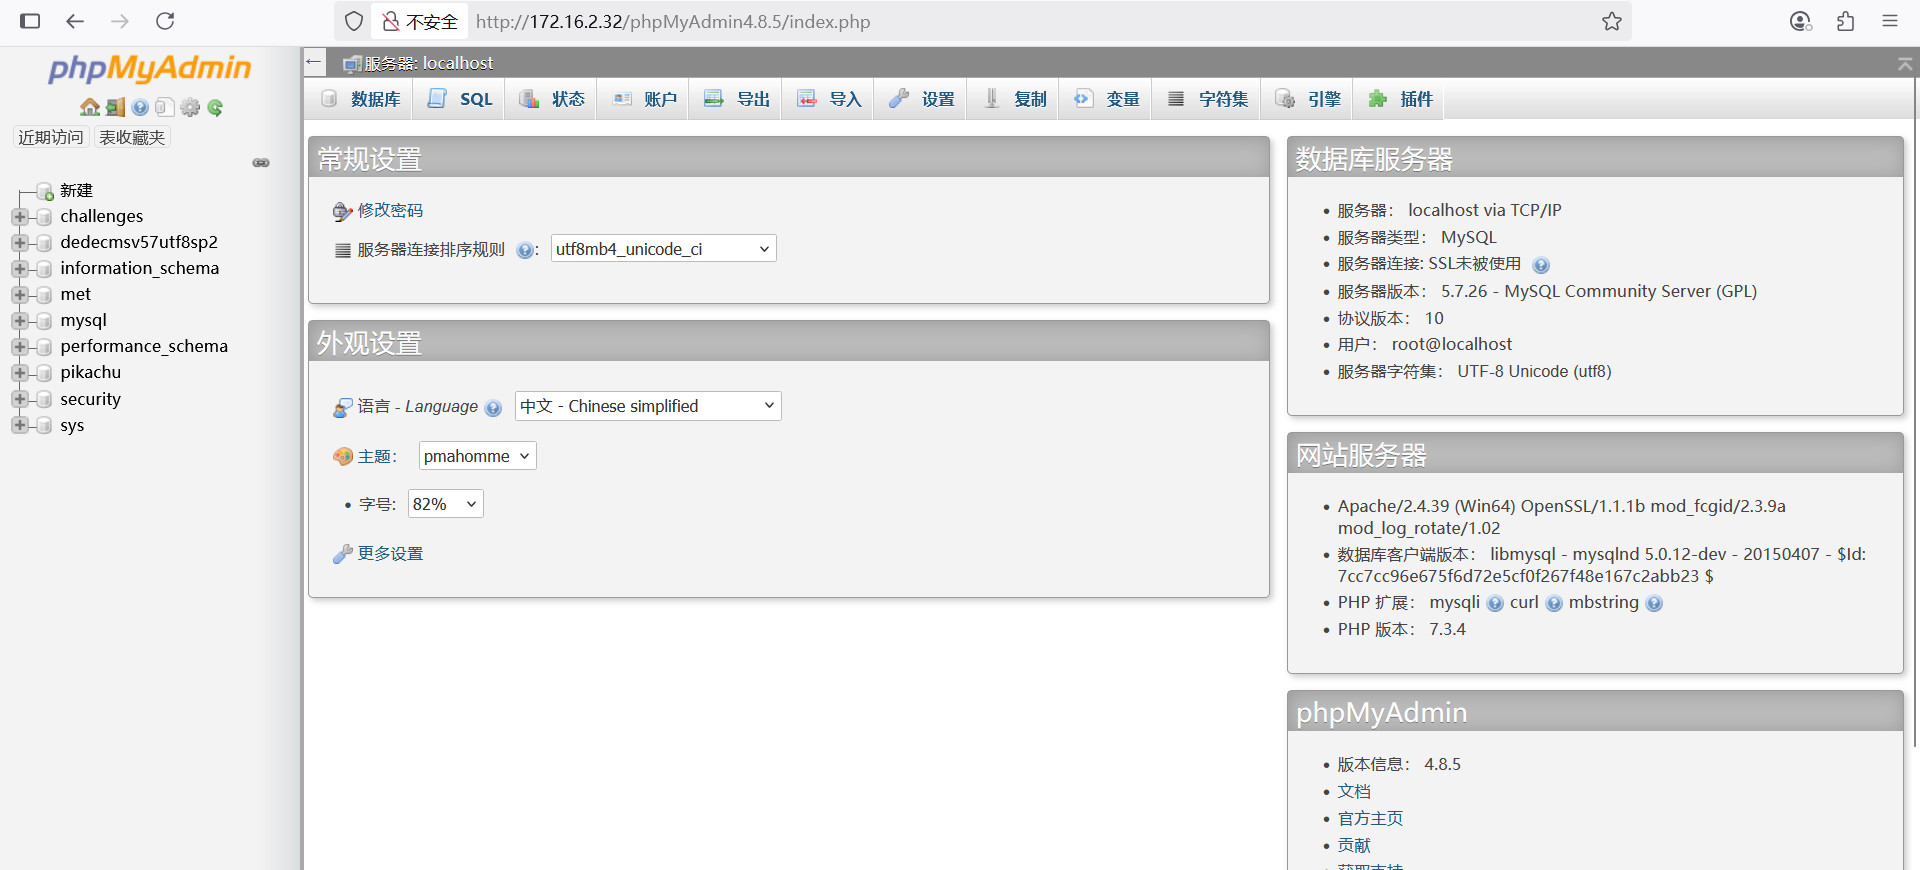Click the 服务器: localhost breadcrumb
This screenshot has height=870, width=1920.
(x=428, y=63)
